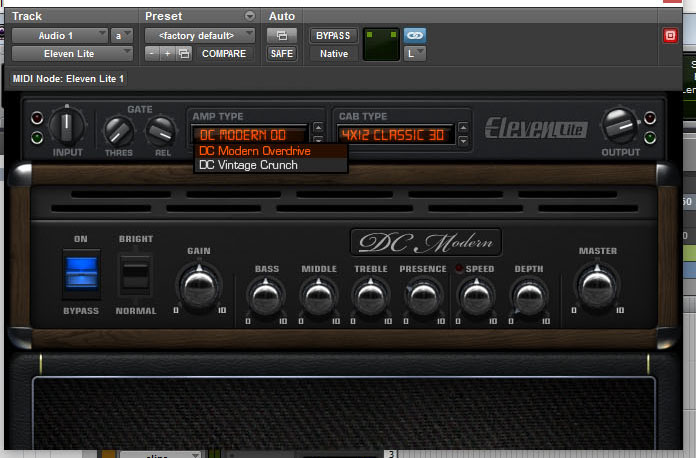
Task: Click the MASTER volume knob
Action: coord(597,286)
